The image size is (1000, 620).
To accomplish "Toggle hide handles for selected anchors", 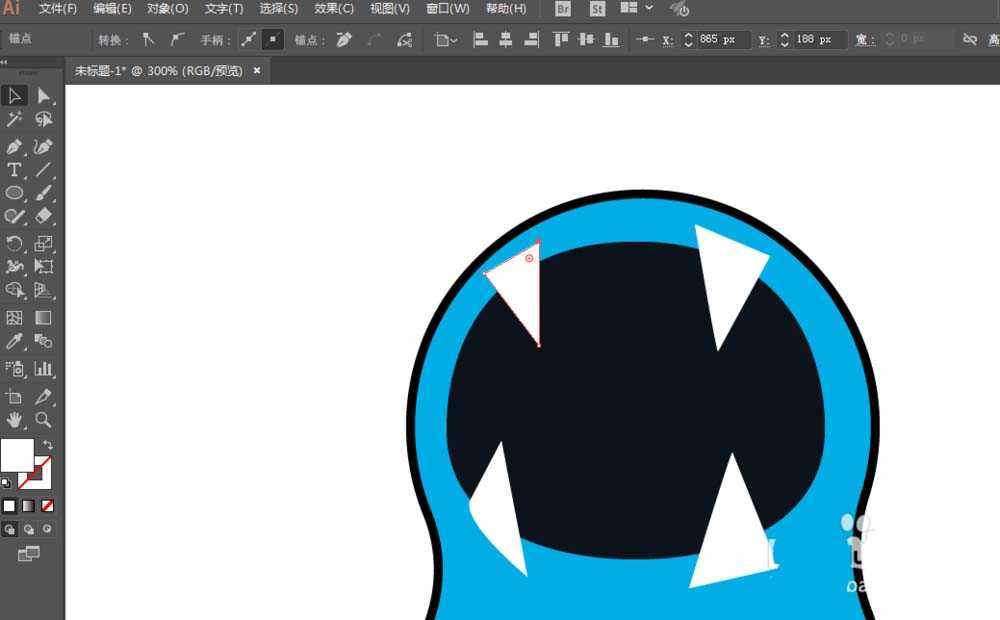I will (273, 40).
